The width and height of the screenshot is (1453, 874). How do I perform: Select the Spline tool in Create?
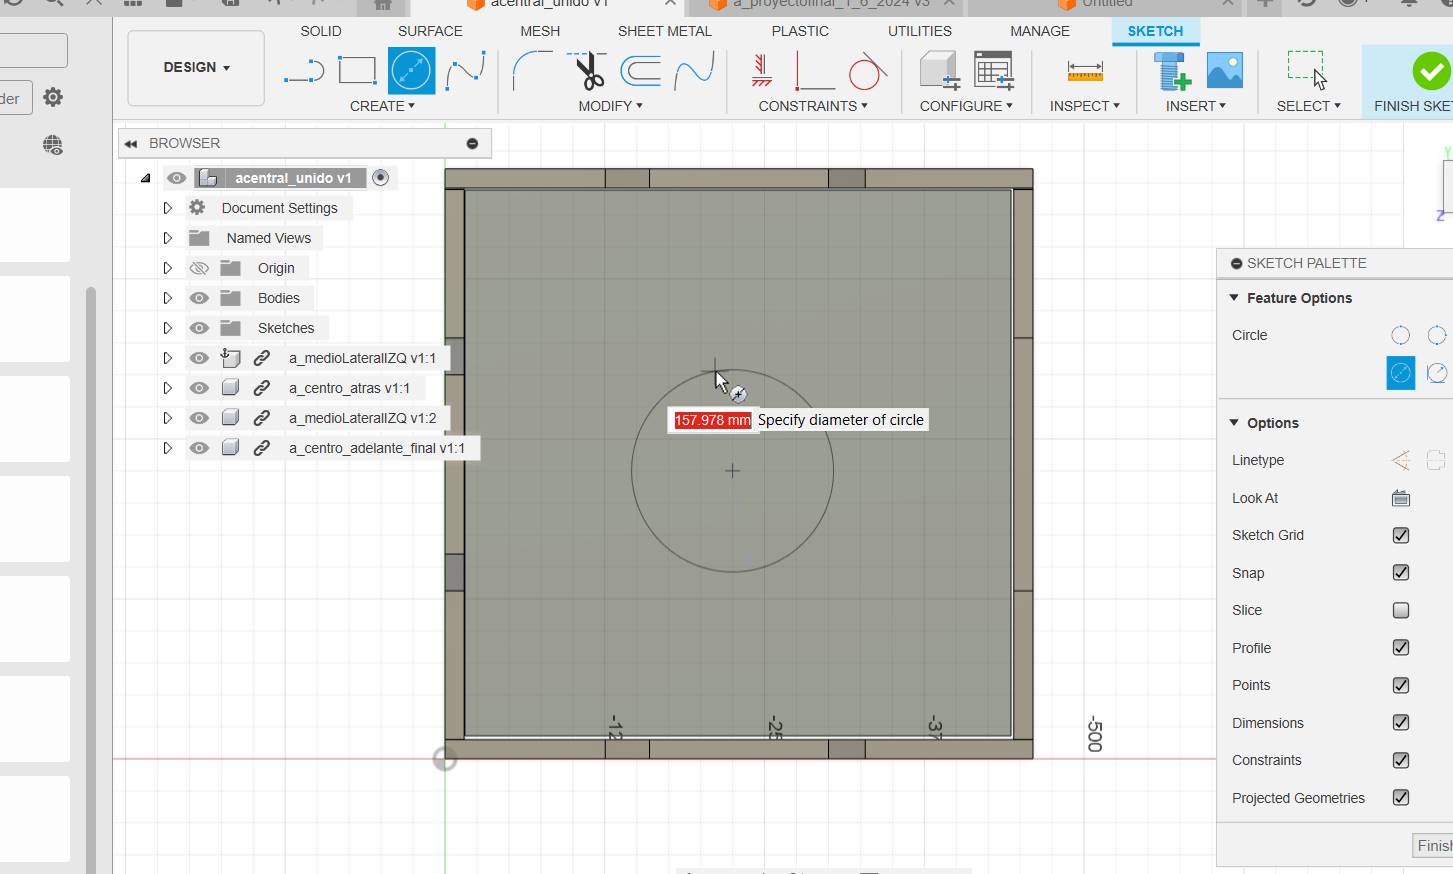coord(465,71)
